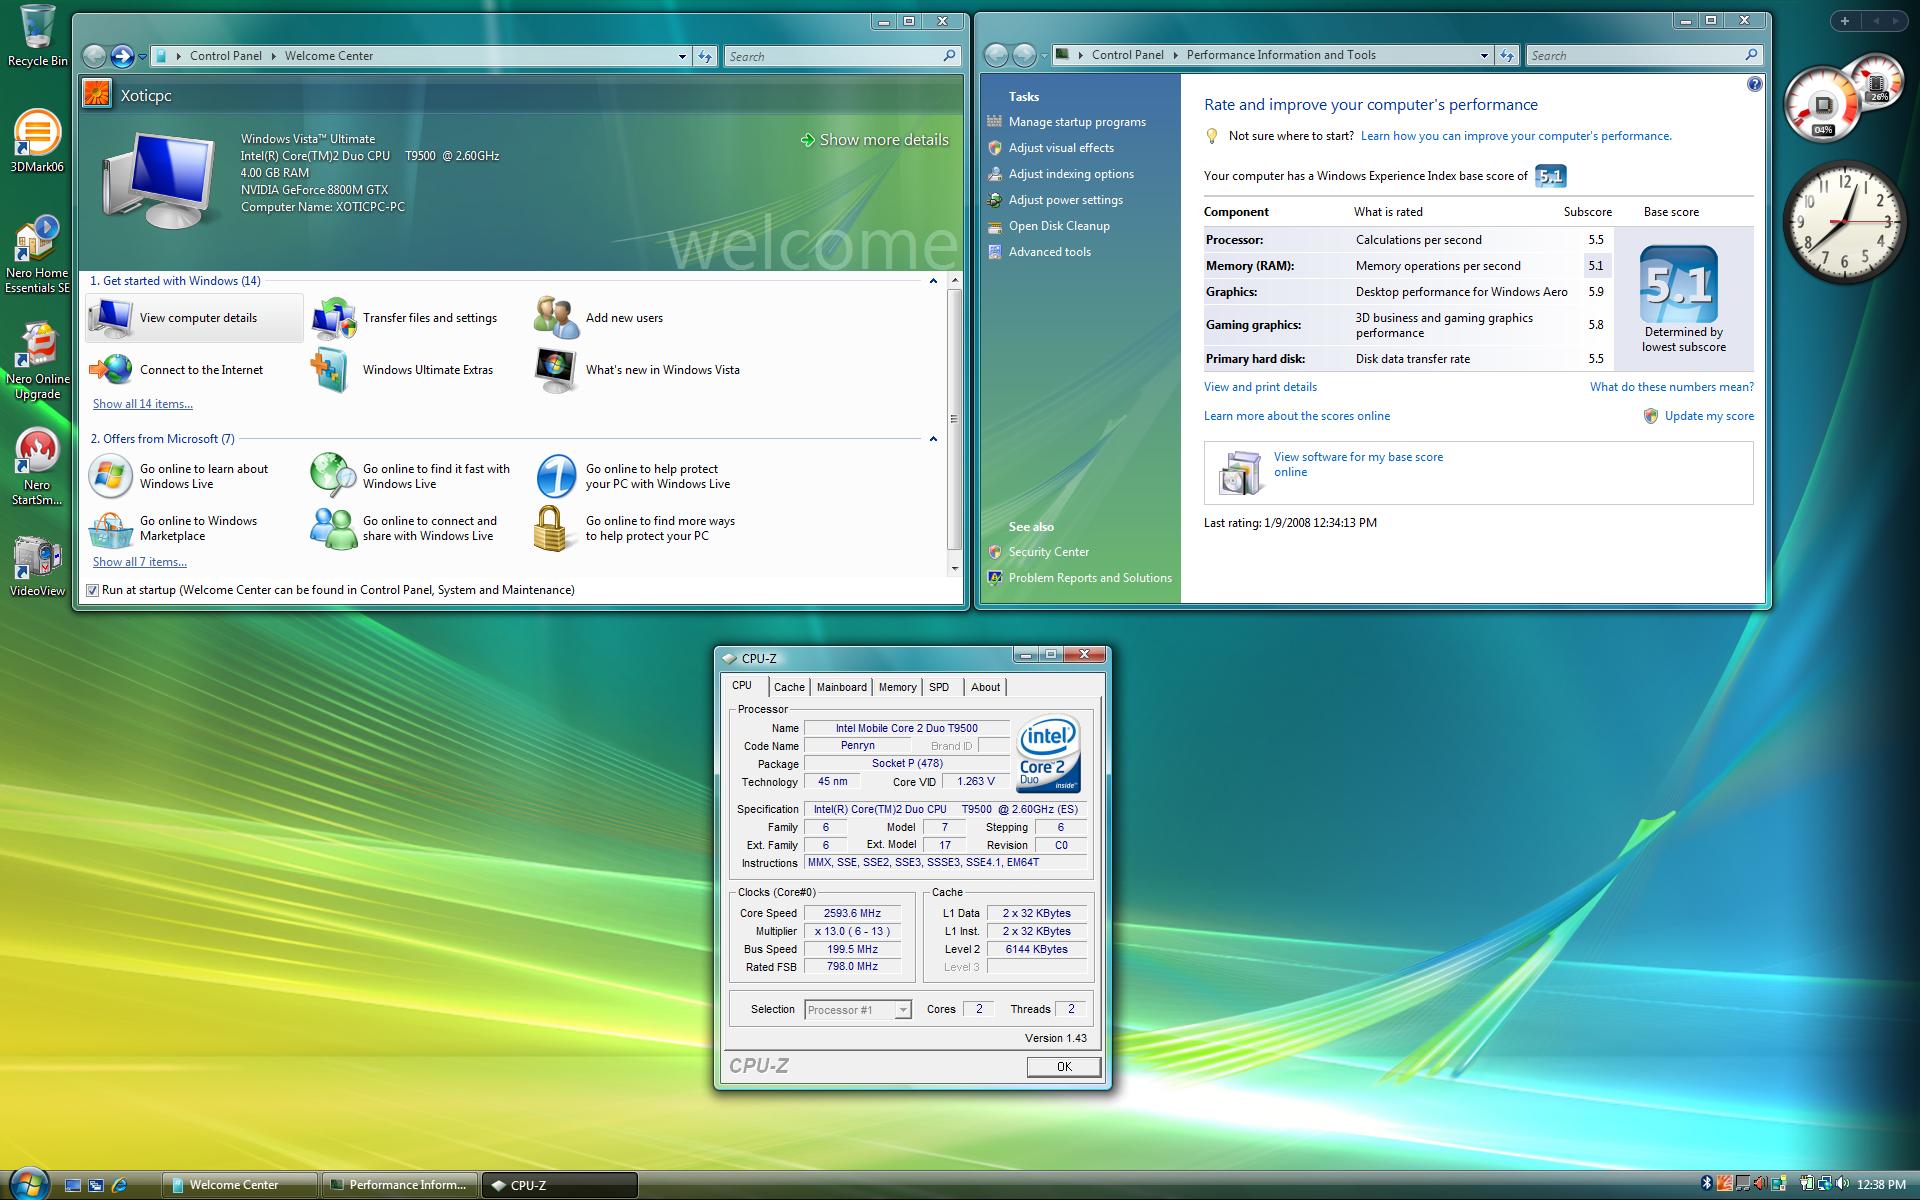Image resolution: width=1920 pixels, height=1200 pixels.
Task: Add a gadget with sidebar plus button
Action: [1844, 20]
